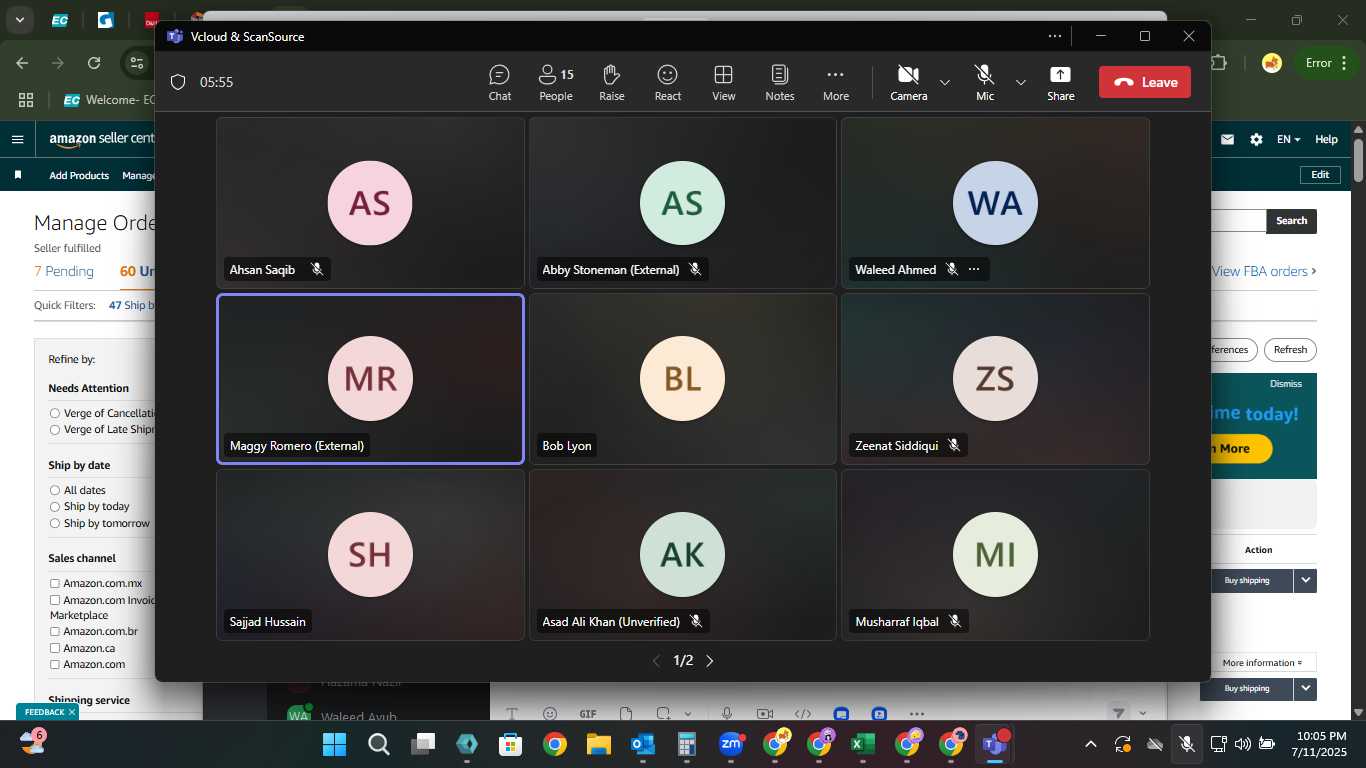This screenshot has width=1366, height=768.
Task: Raise your hand in the meeting
Action: click(612, 82)
